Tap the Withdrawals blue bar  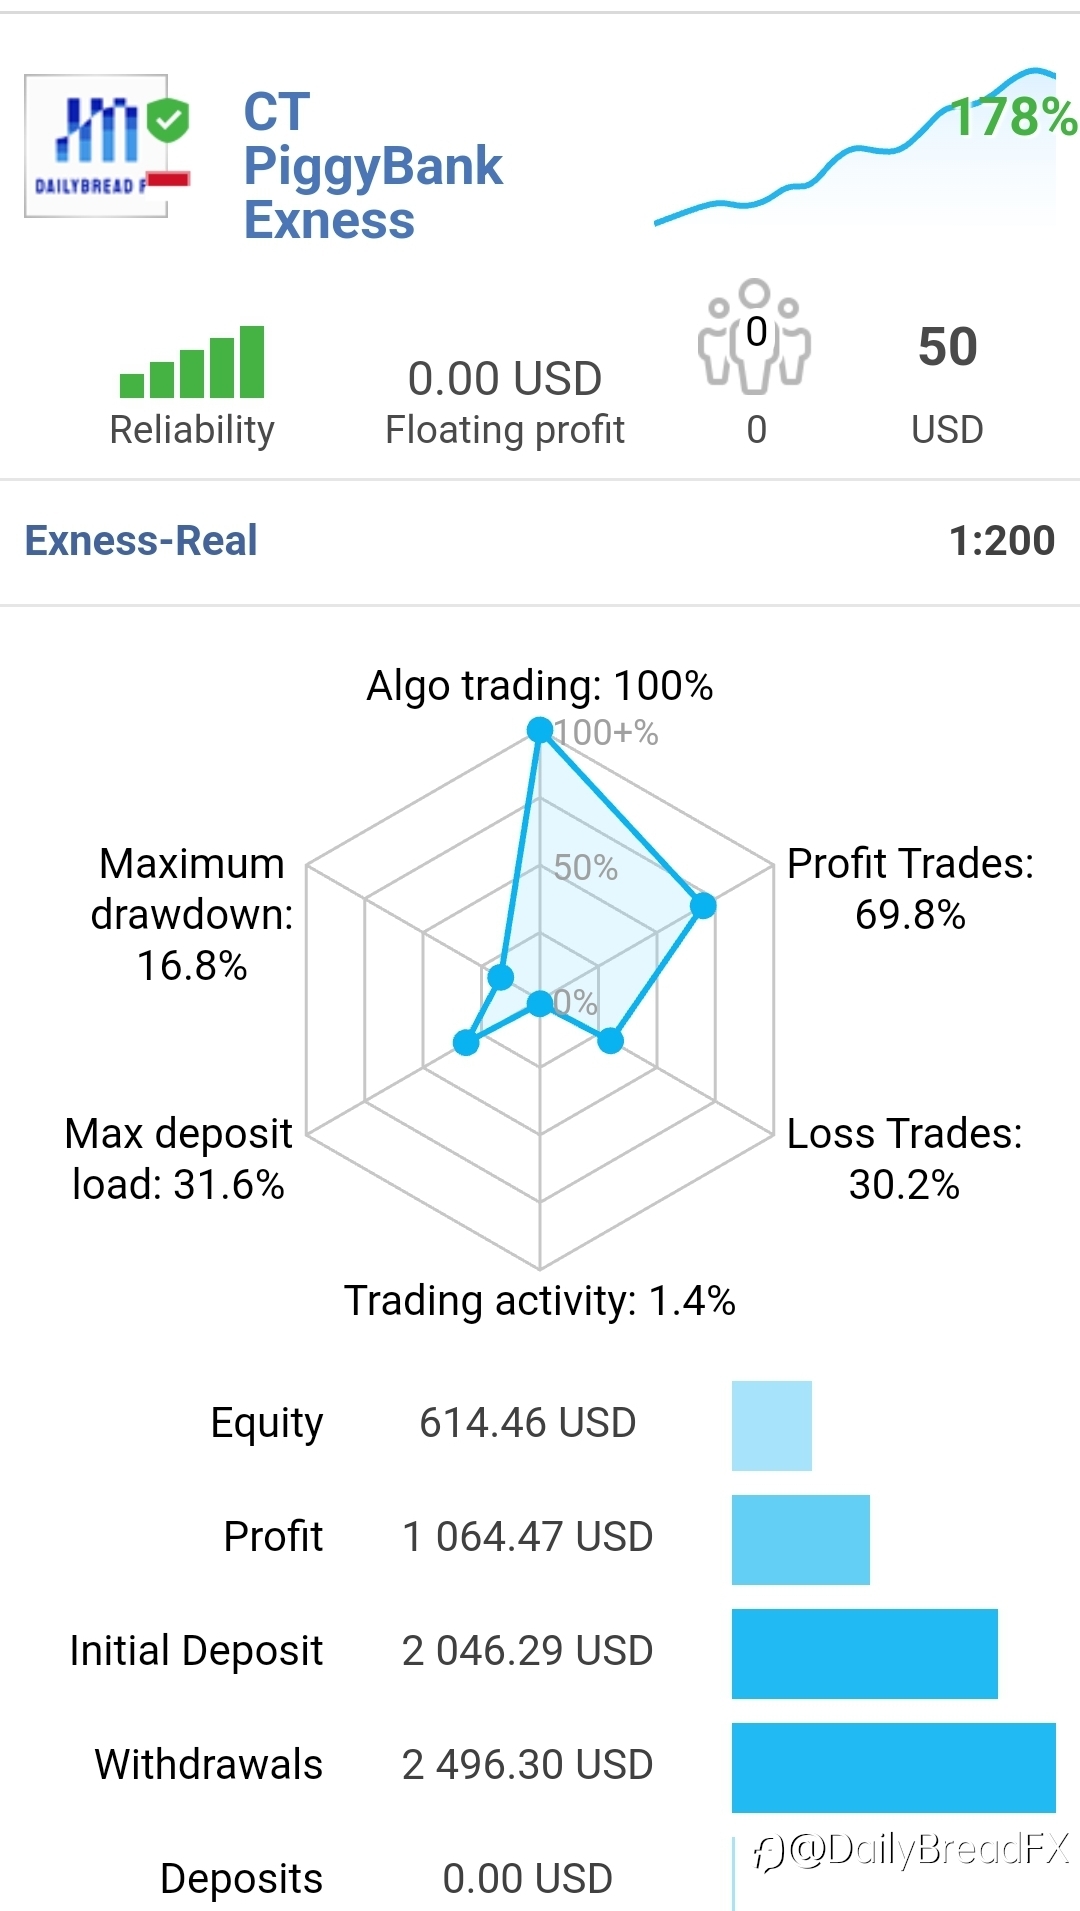pyautogui.click(x=894, y=1768)
